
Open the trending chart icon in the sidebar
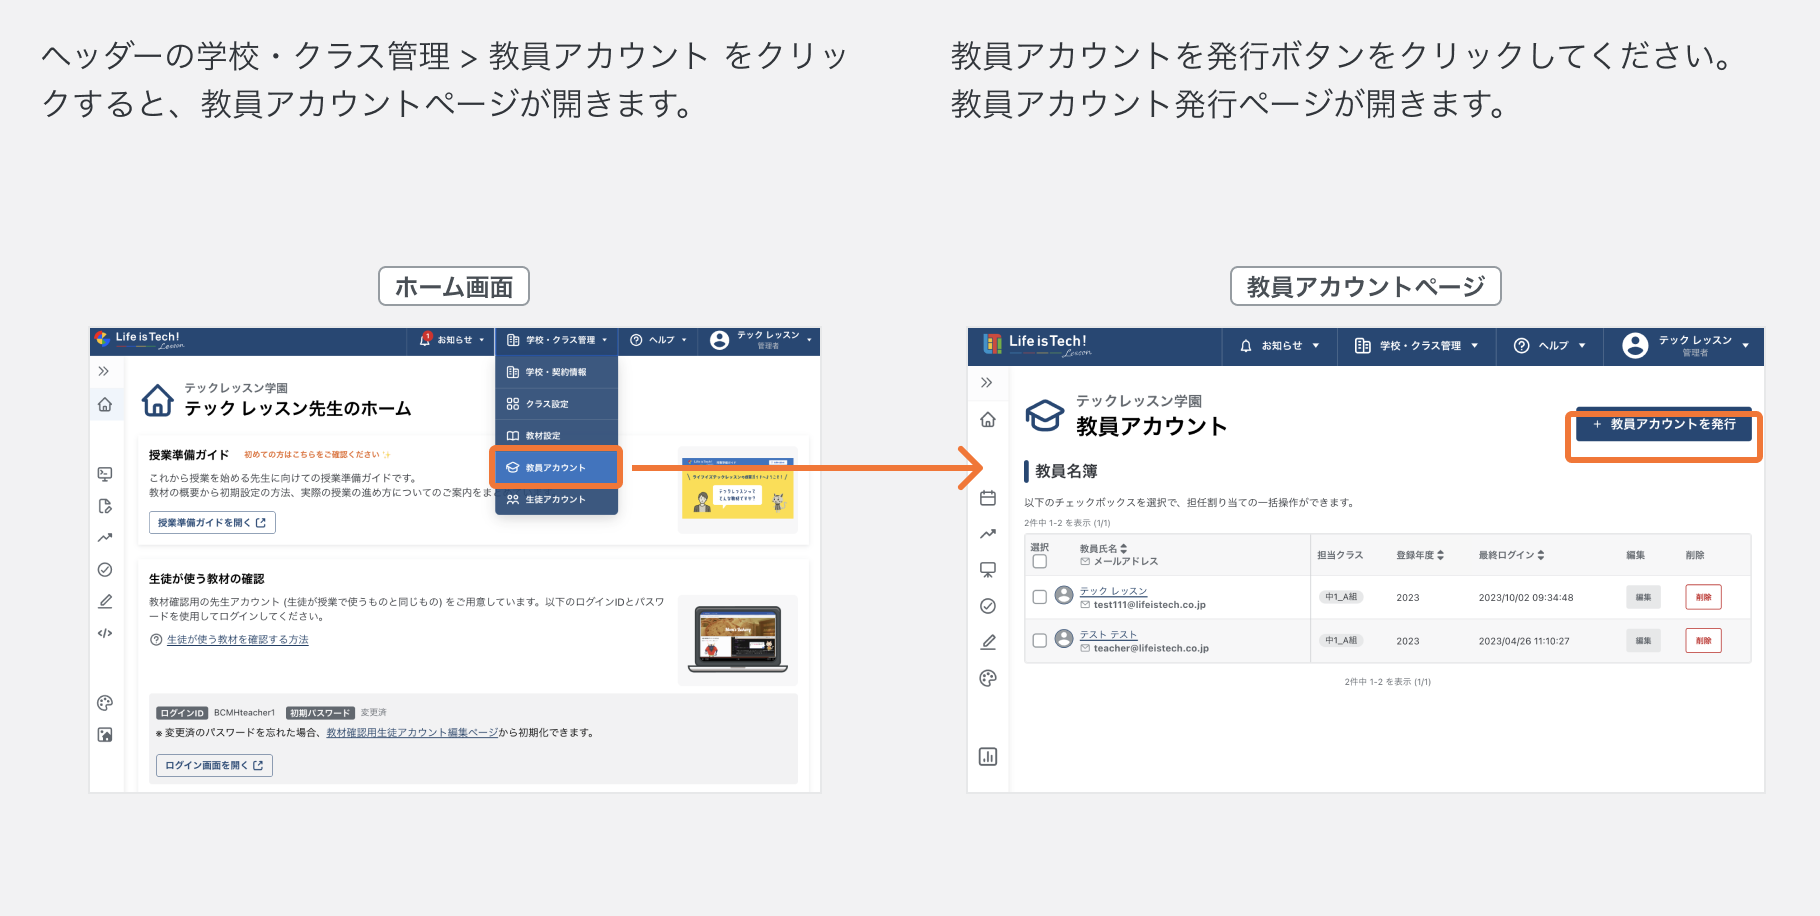105,537
